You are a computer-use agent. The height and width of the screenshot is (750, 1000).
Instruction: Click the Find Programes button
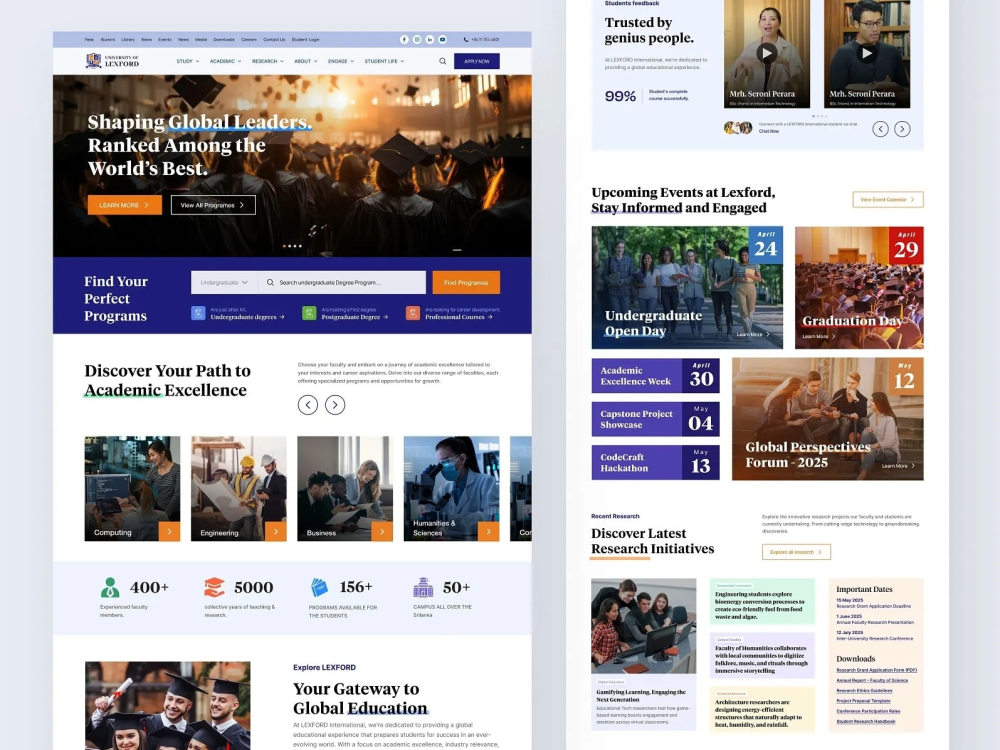(x=466, y=283)
